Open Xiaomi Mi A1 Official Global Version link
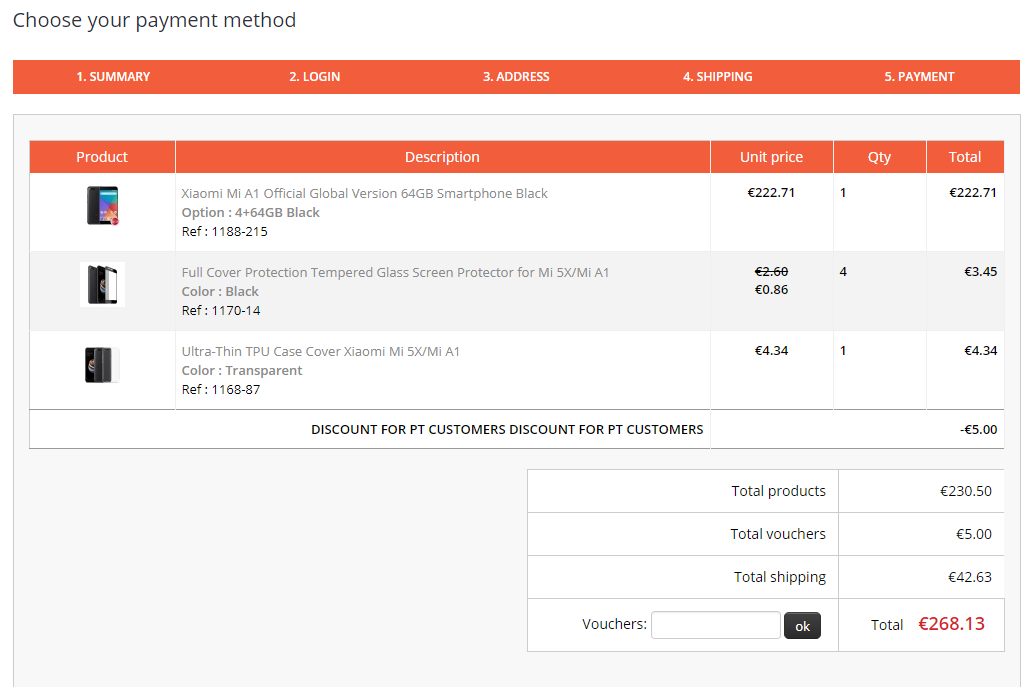This screenshot has height=687, width=1034. coord(364,194)
